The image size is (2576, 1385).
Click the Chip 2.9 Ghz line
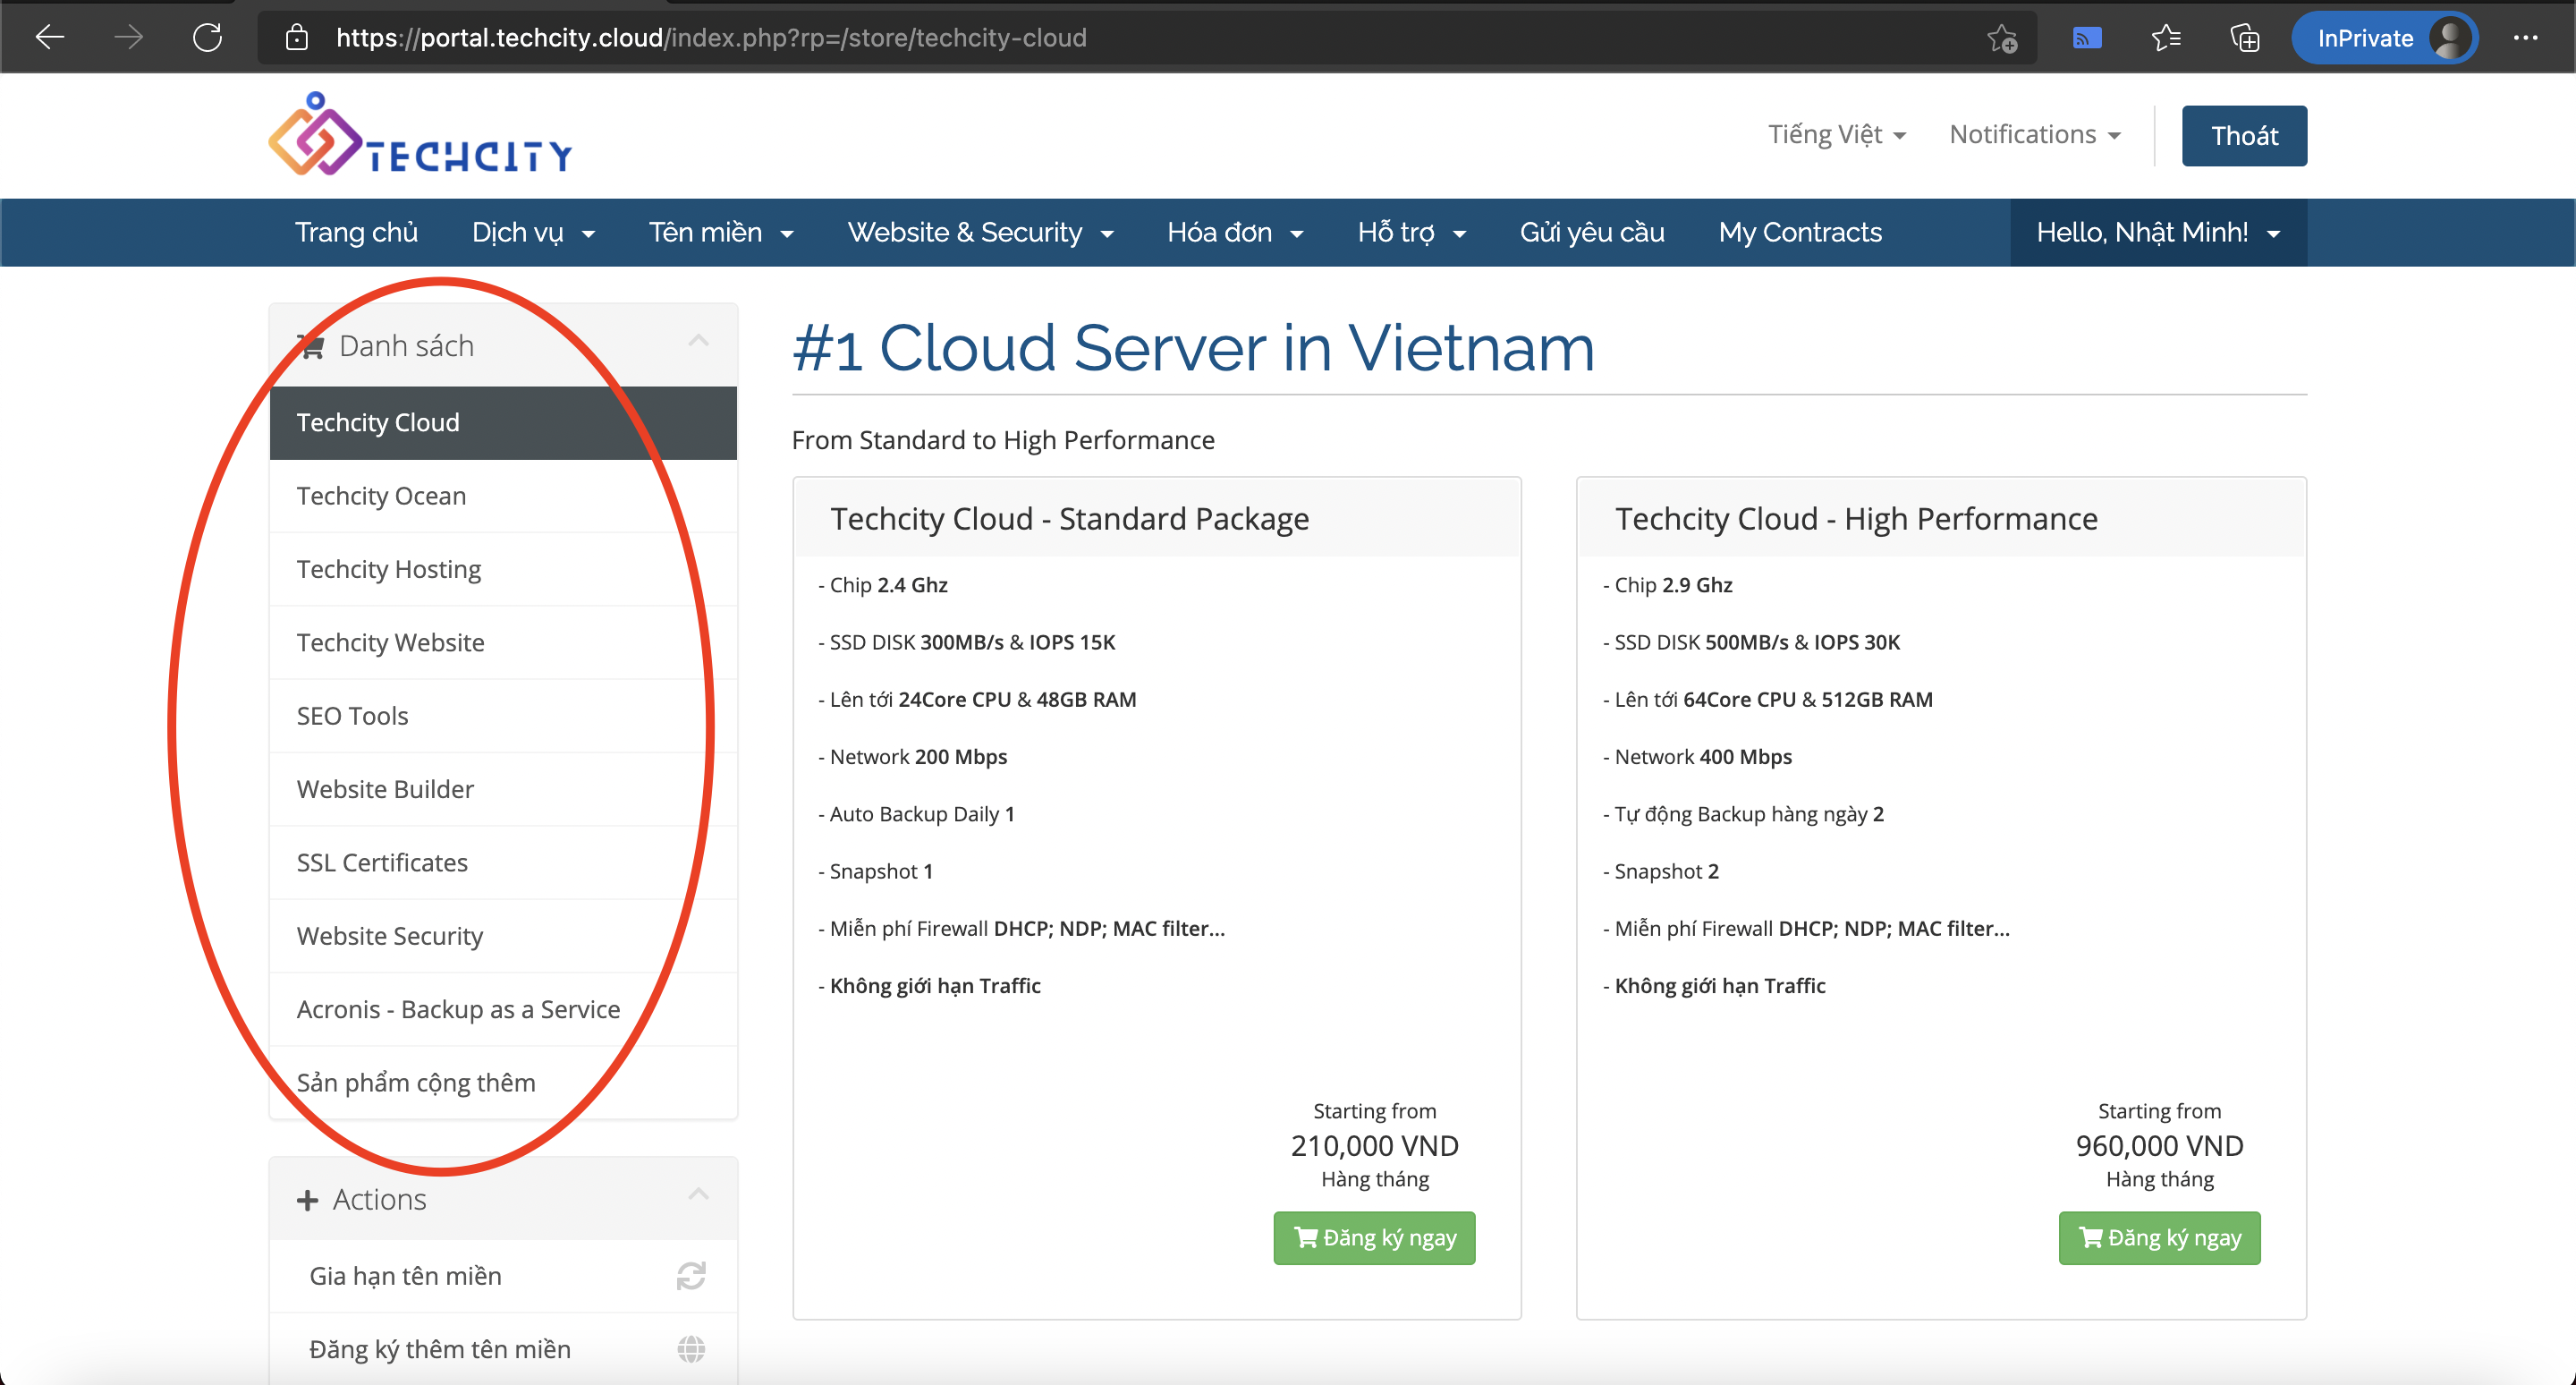pos(1667,585)
